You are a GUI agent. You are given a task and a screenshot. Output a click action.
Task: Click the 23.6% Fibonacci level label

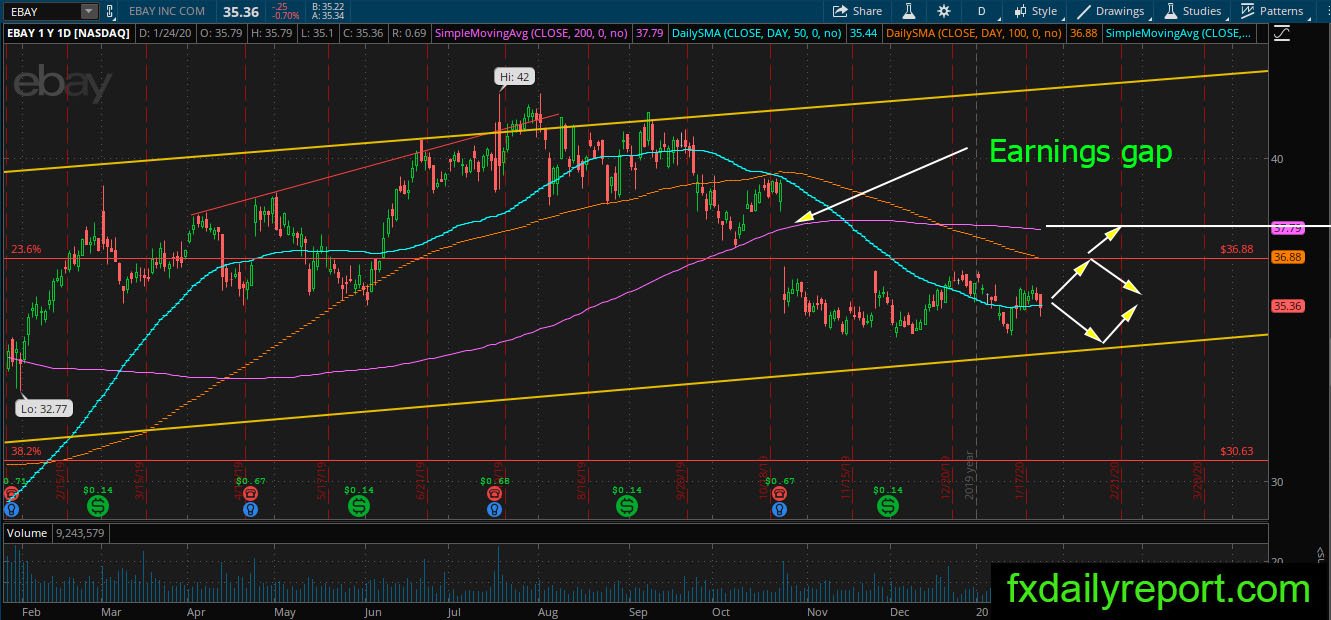26,249
